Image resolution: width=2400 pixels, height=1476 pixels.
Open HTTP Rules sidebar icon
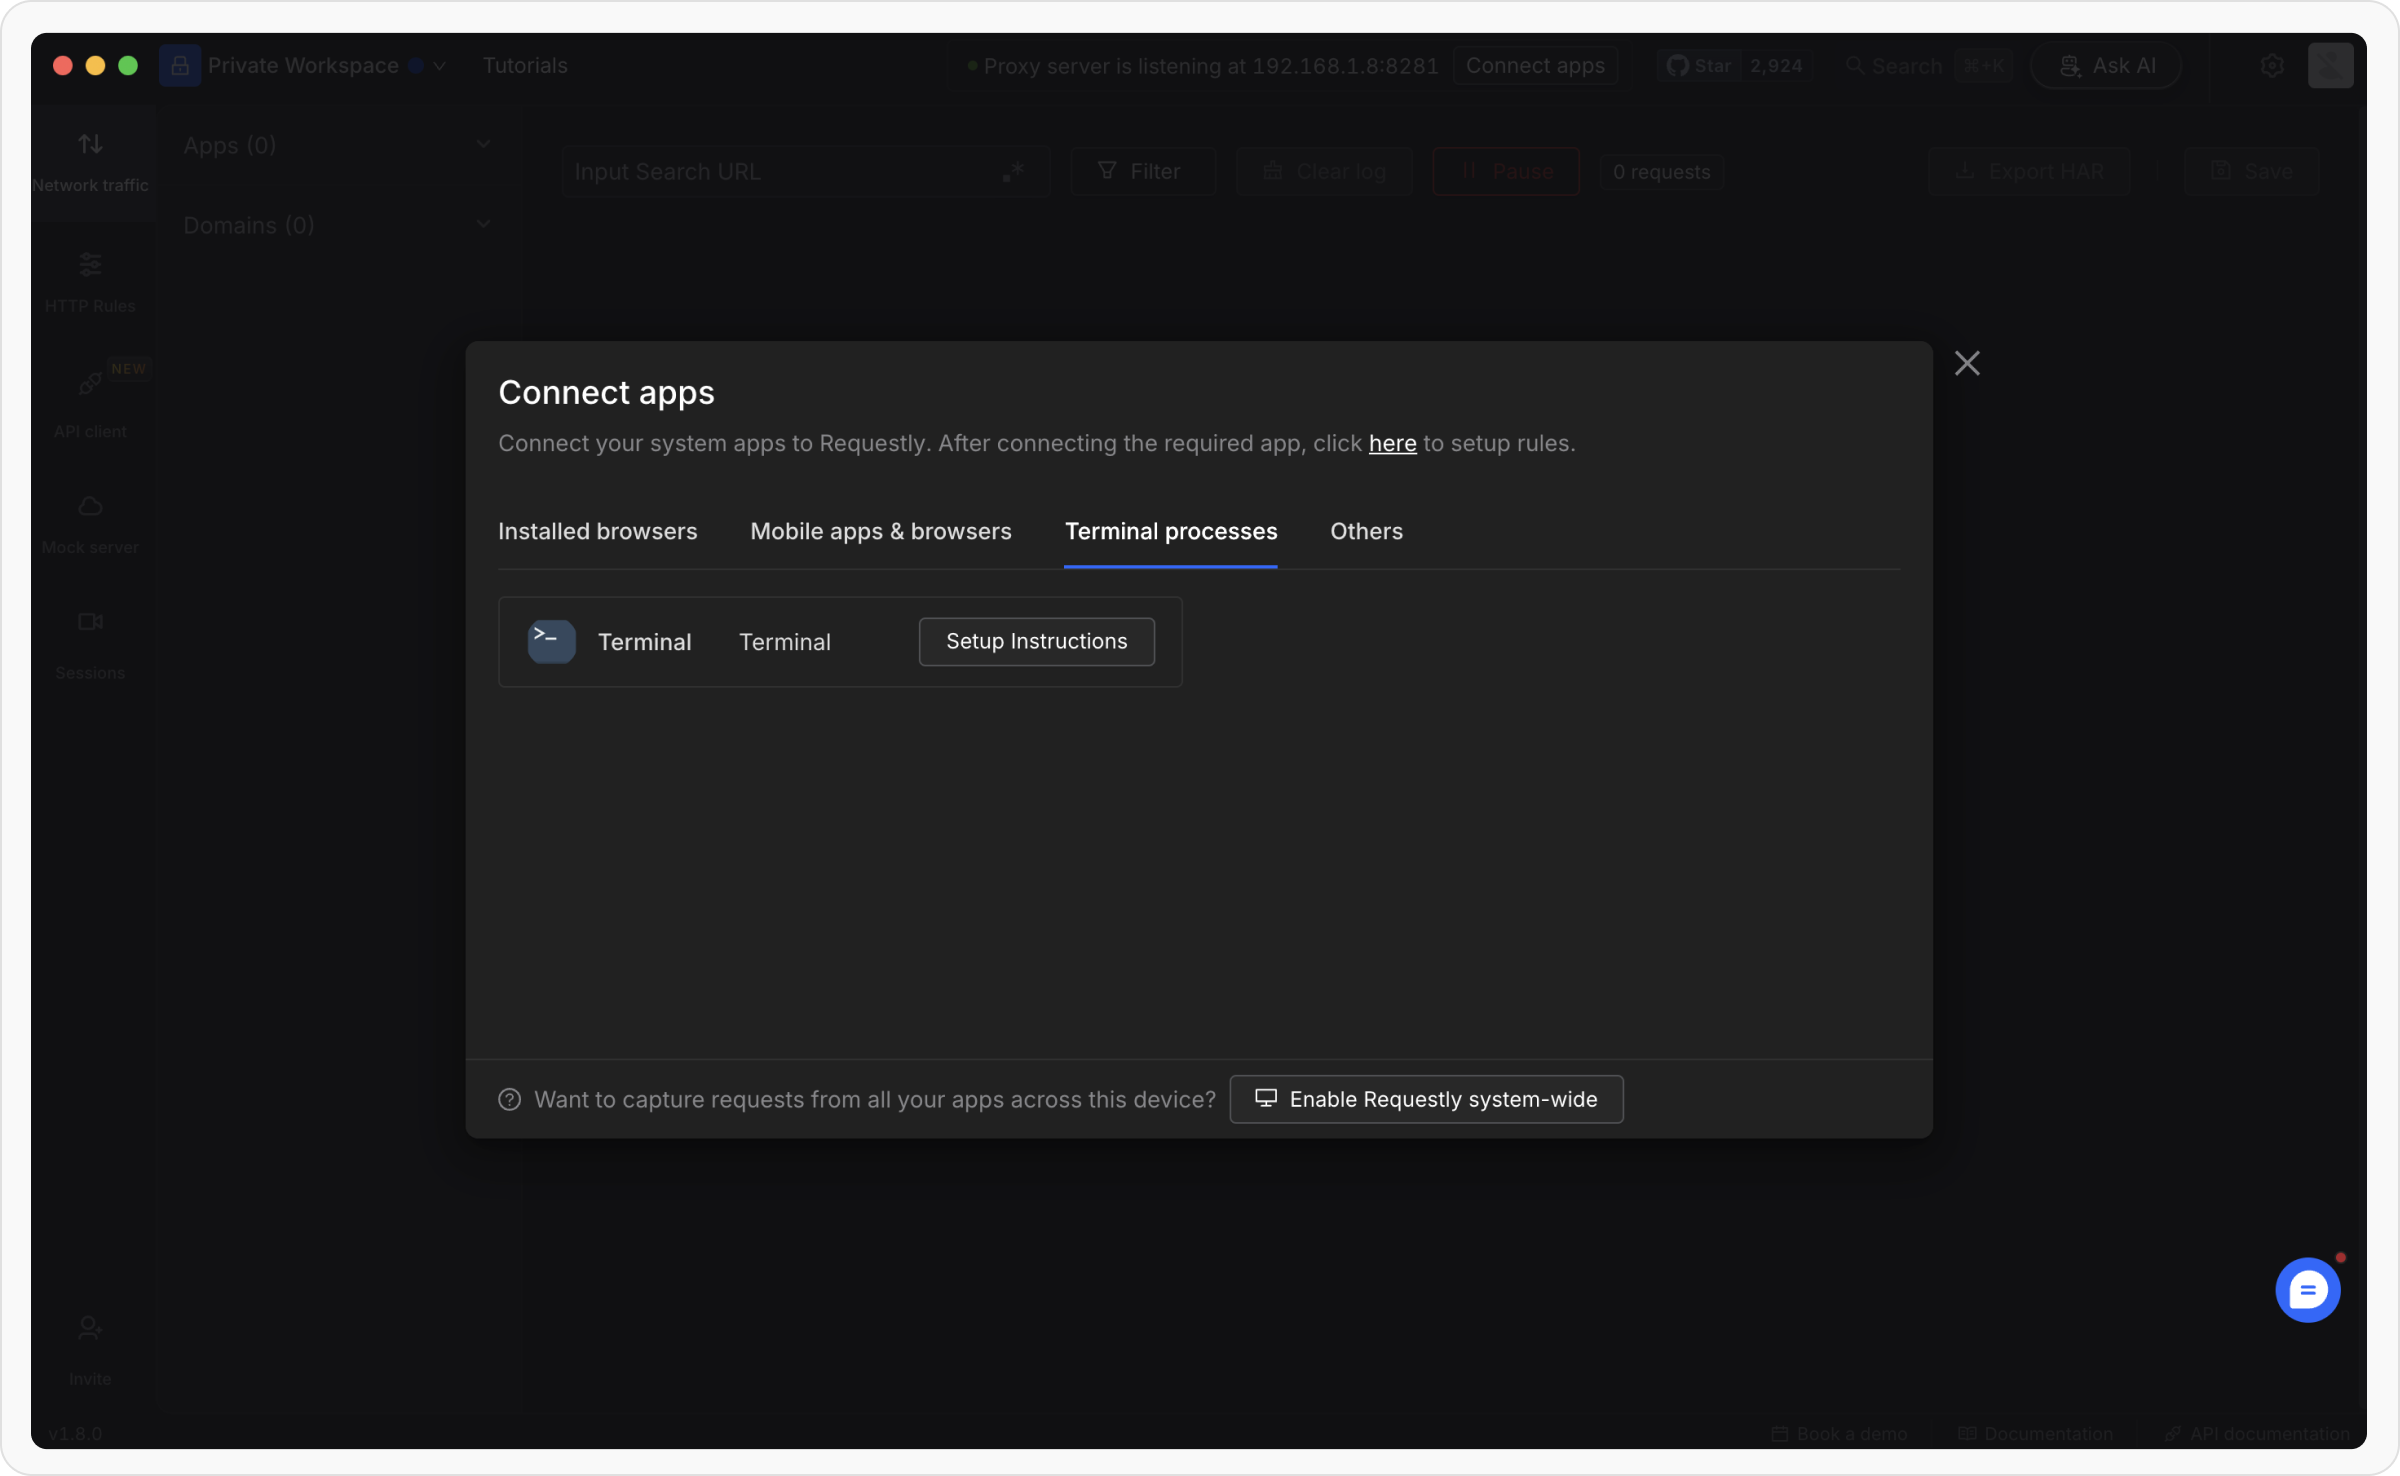point(90,265)
